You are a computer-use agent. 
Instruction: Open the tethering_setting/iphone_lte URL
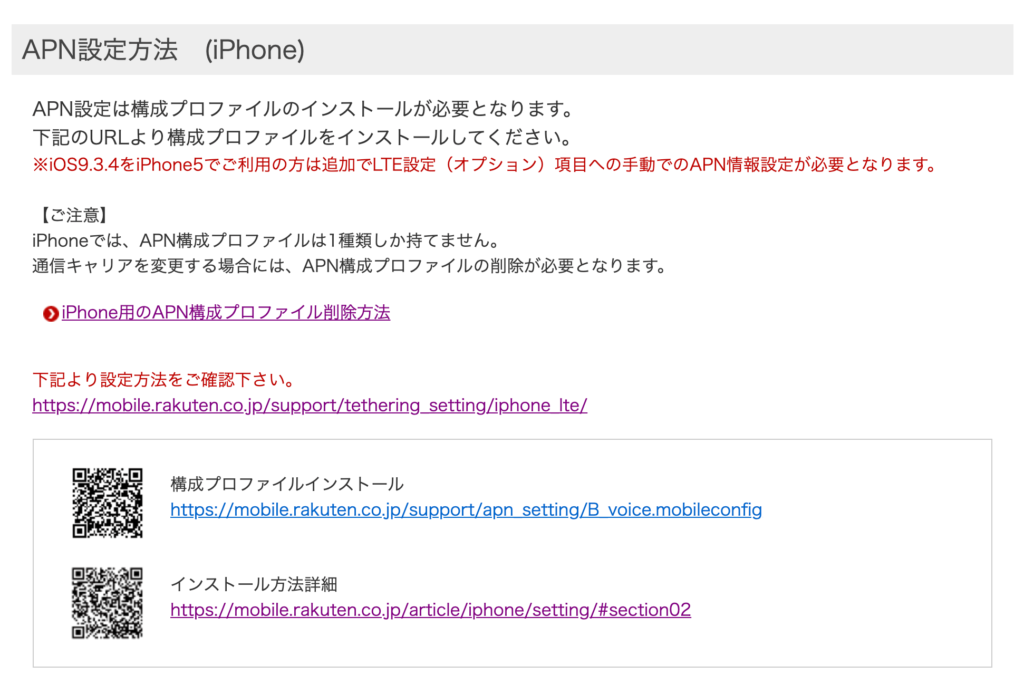[x=310, y=405]
